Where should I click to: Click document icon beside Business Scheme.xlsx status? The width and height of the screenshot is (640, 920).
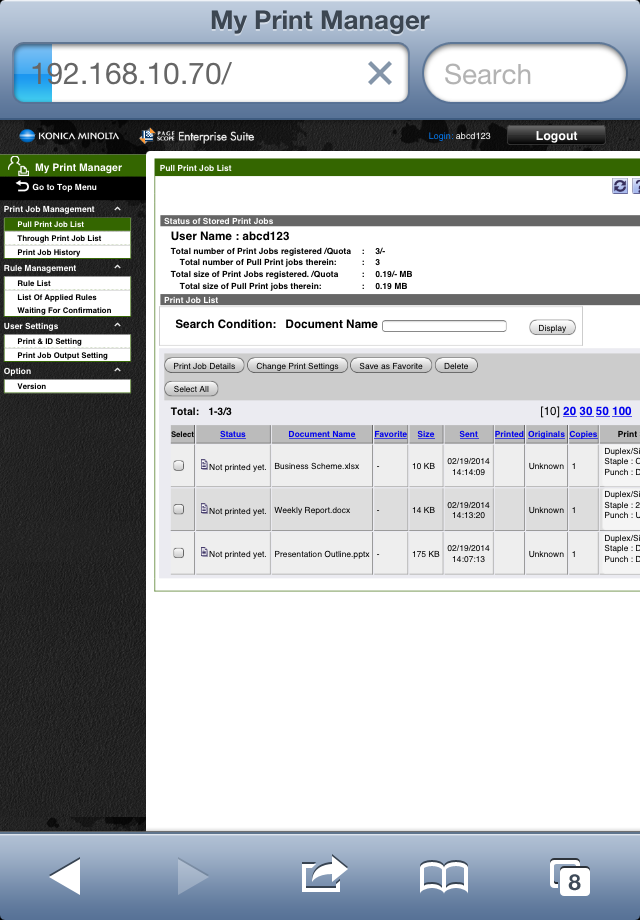tap(204, 465)
